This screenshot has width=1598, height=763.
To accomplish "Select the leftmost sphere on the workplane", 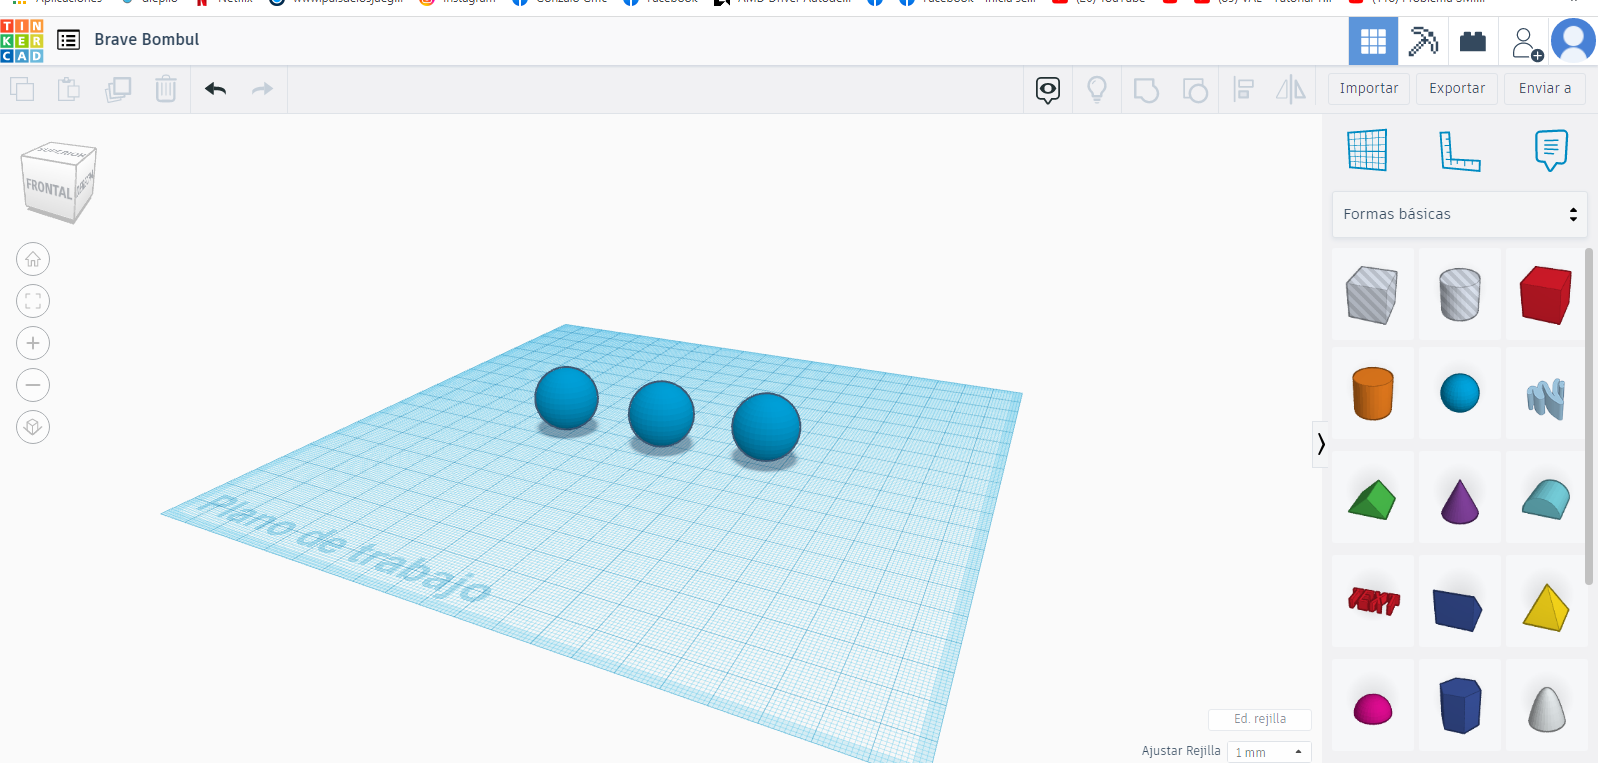I will click(x=566, y=398).
